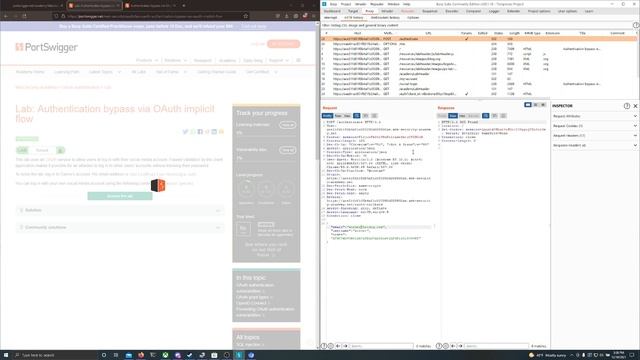
Task: Click the PortSwigger logo on the web page
Action: (46, 47)
